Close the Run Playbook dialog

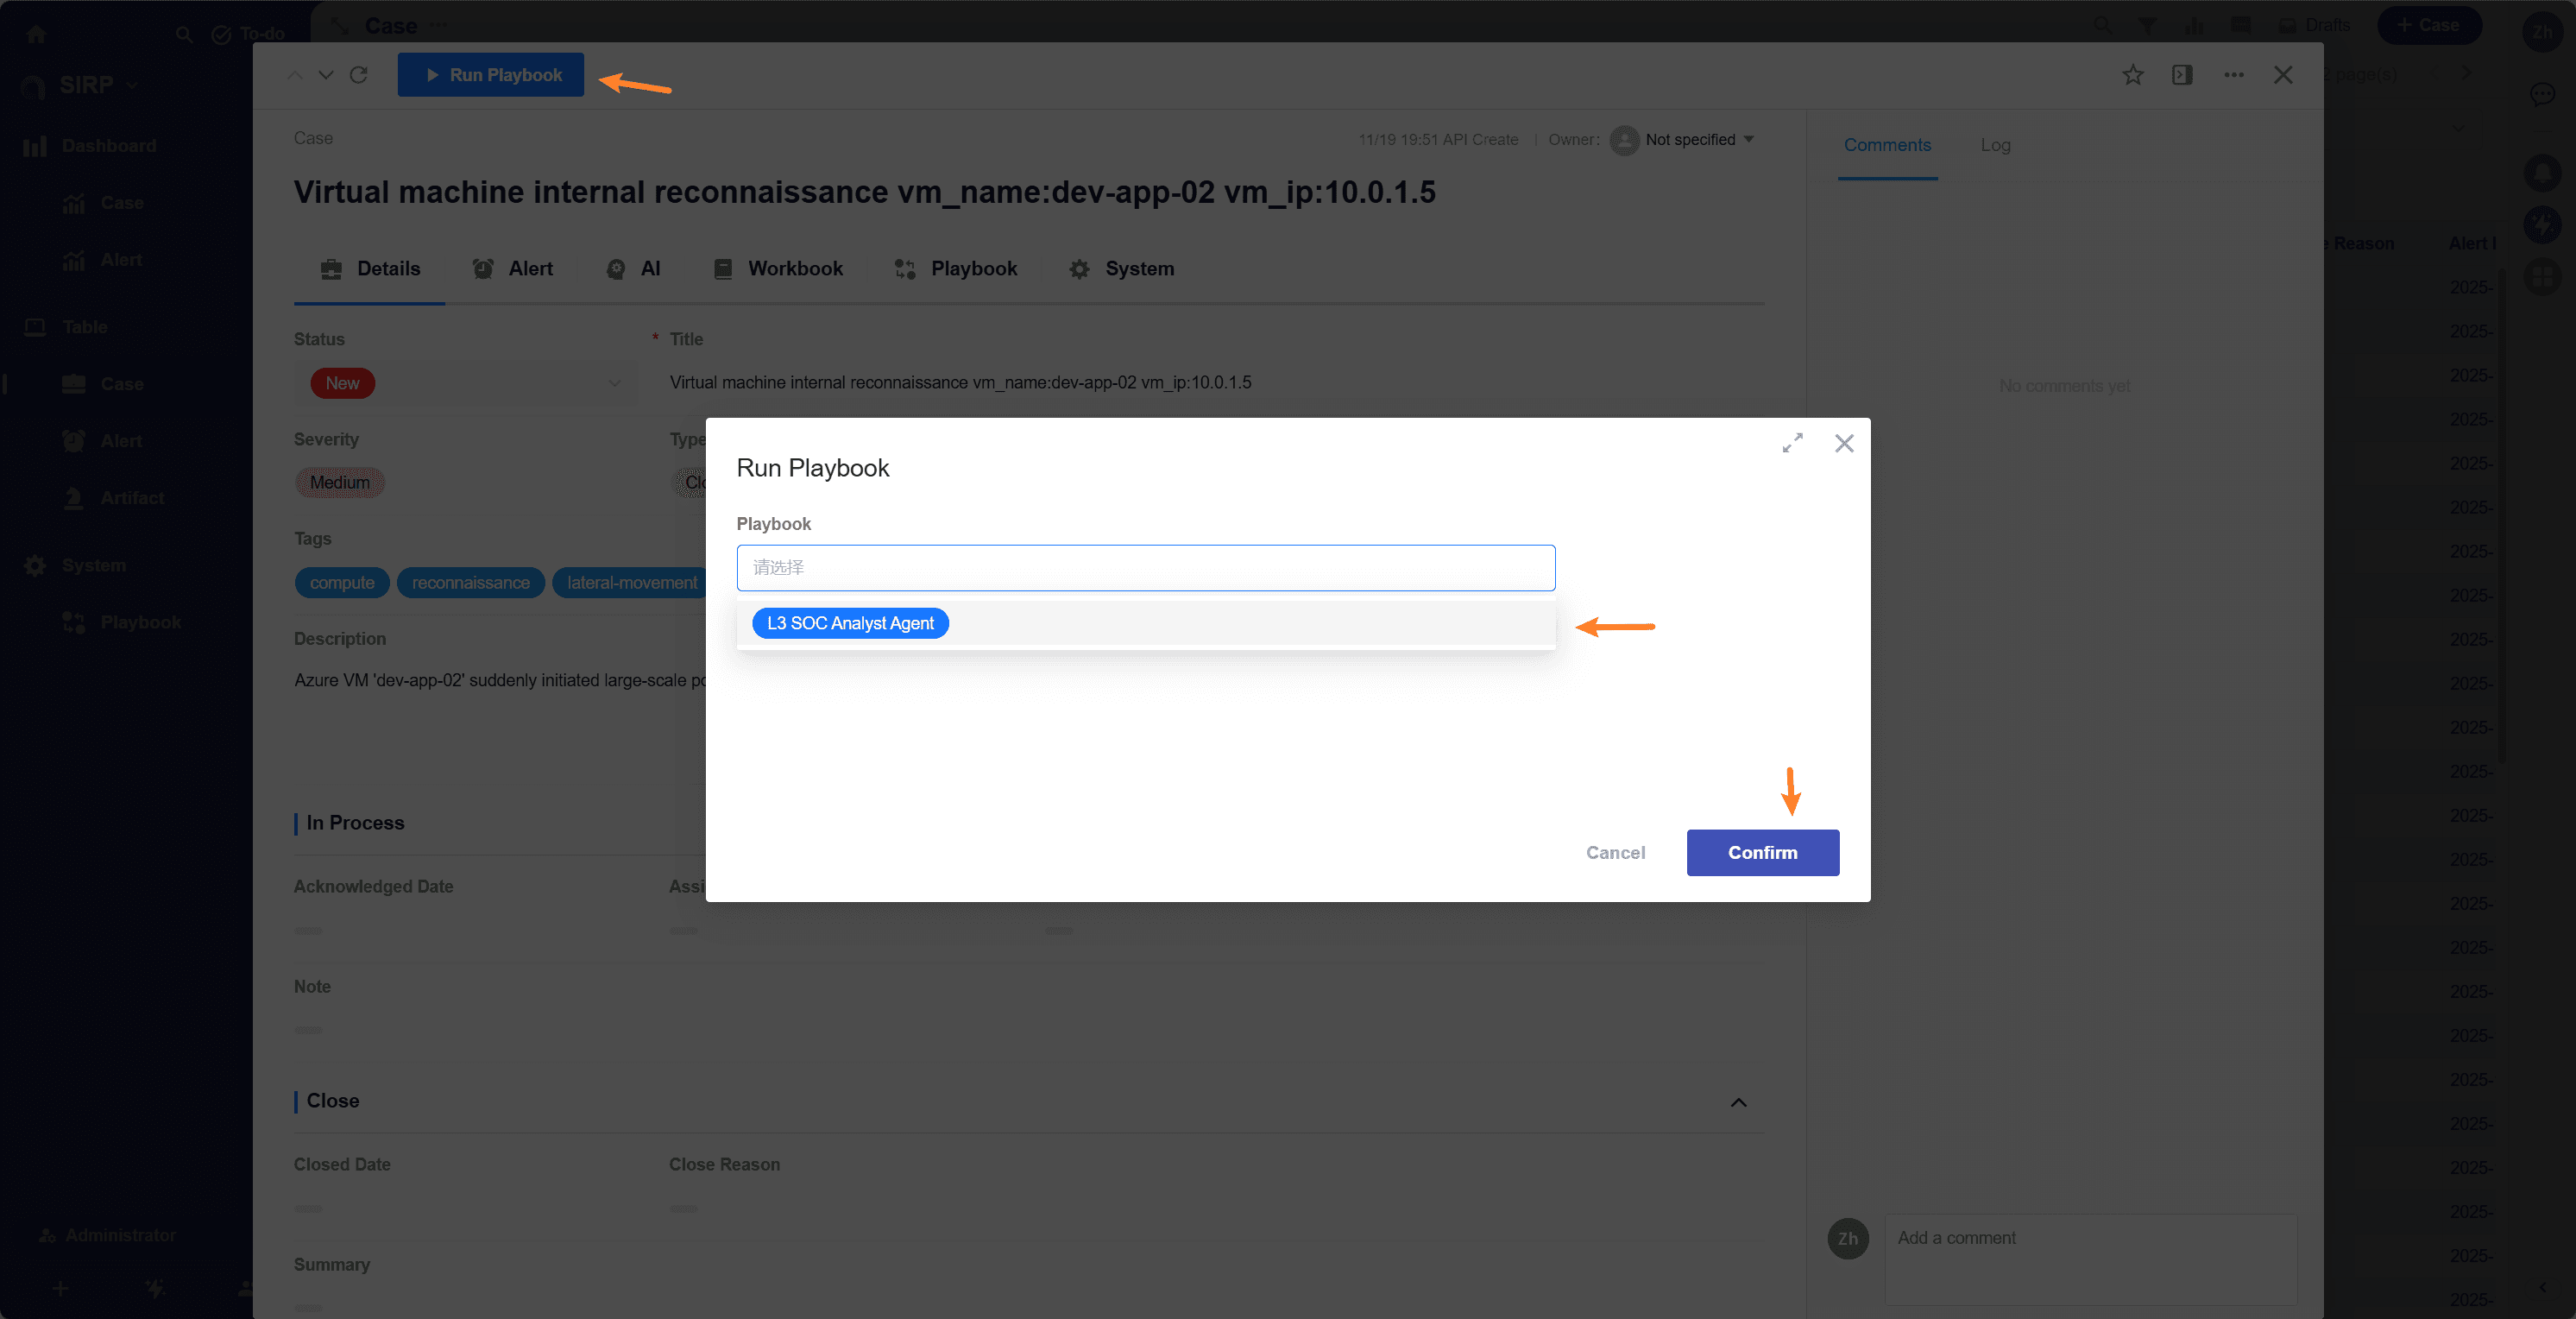(x=1844, y=443)
